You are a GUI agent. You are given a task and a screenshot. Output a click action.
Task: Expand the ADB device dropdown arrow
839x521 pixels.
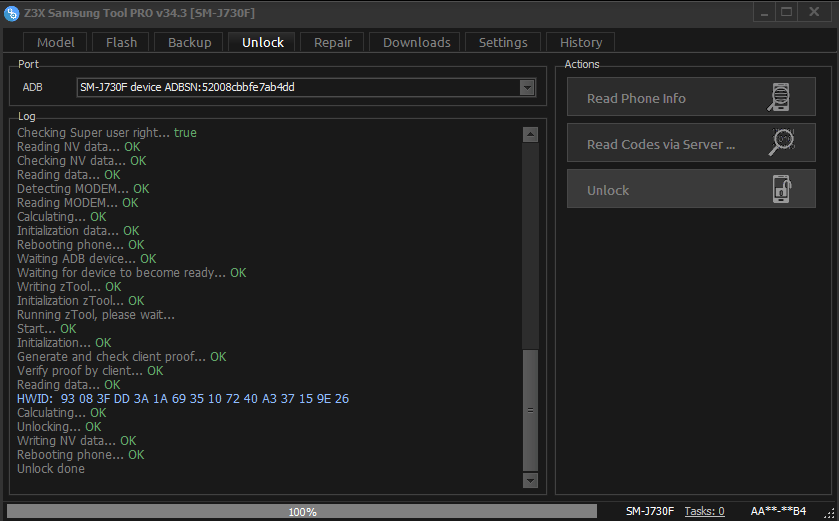527,87
